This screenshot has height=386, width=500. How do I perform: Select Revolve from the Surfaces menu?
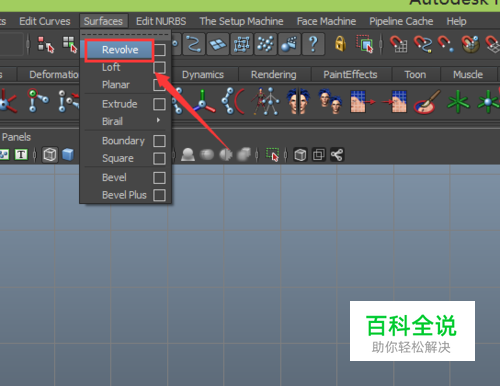[120, 50]
